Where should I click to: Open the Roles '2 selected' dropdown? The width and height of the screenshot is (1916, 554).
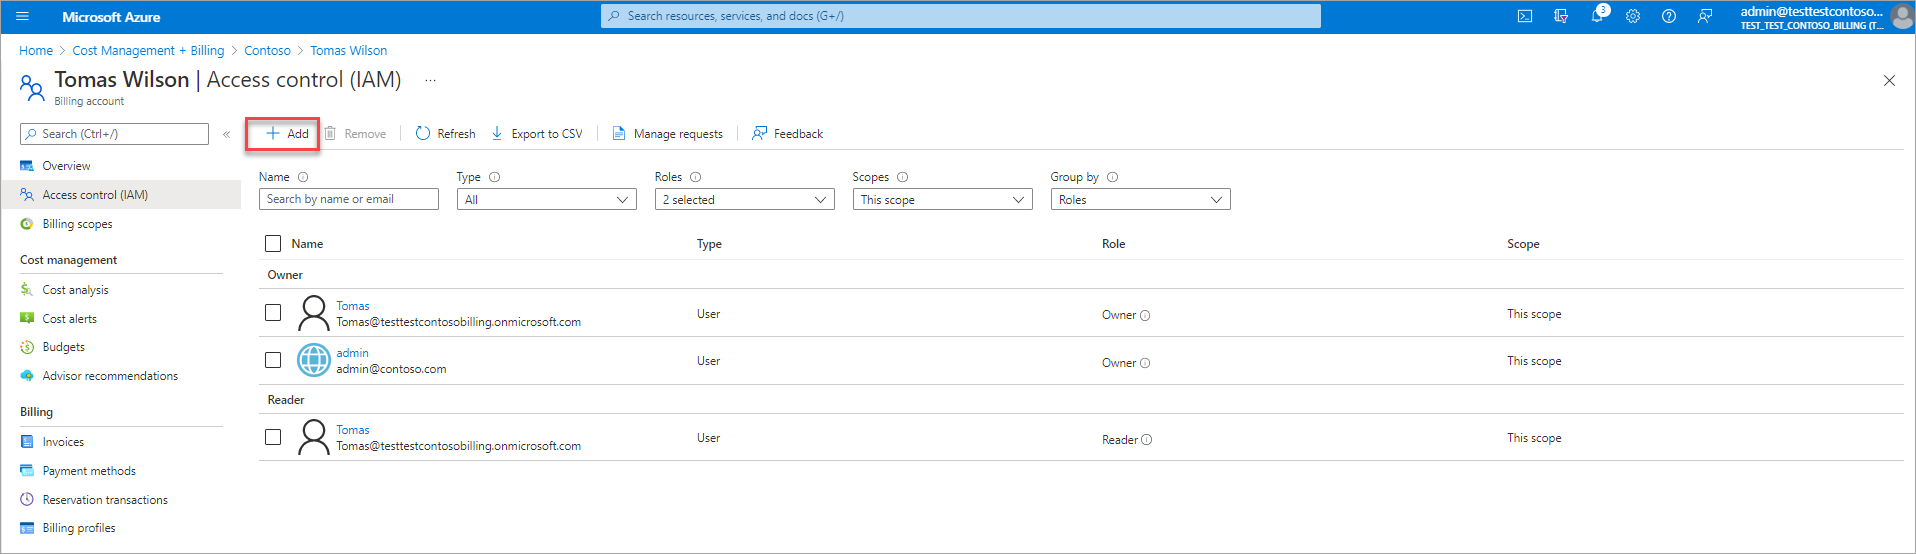pos(744,200)
